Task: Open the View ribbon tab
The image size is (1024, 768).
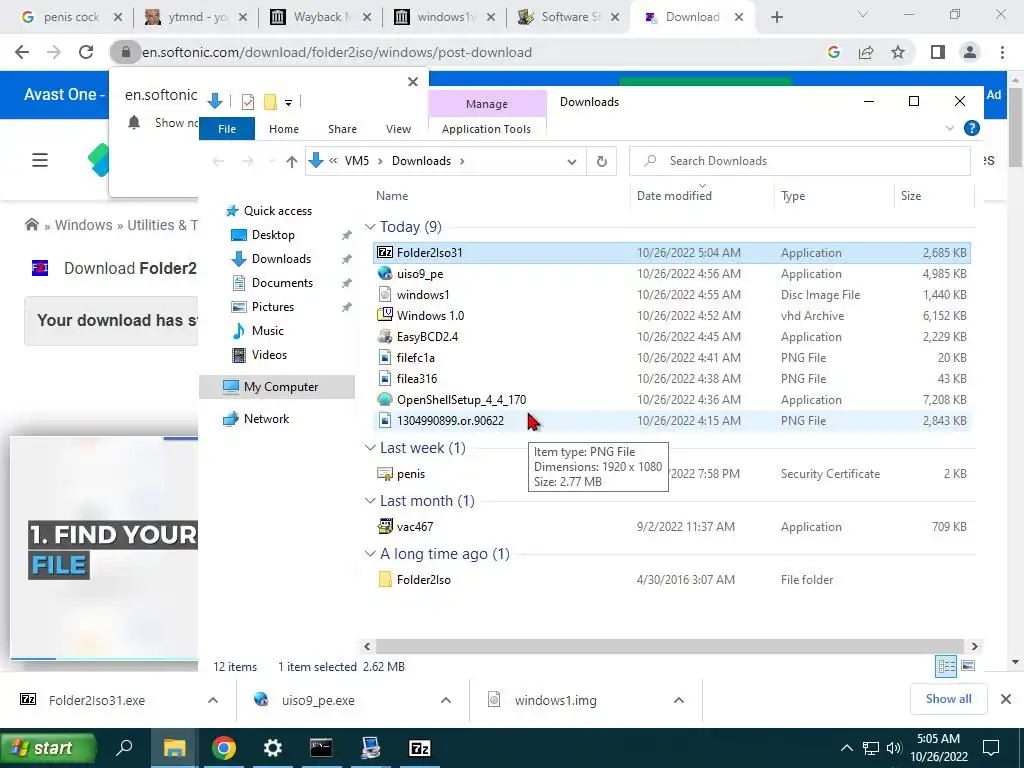Action: click(x=398, y=129)
